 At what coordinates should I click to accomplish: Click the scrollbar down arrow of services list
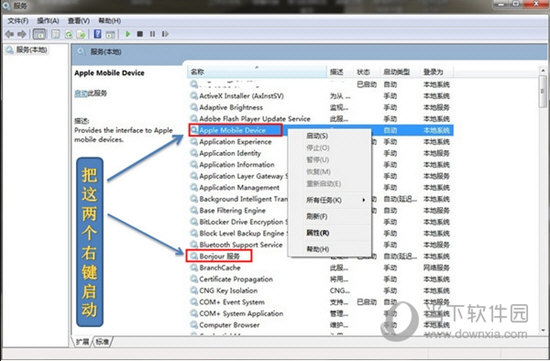543,330
